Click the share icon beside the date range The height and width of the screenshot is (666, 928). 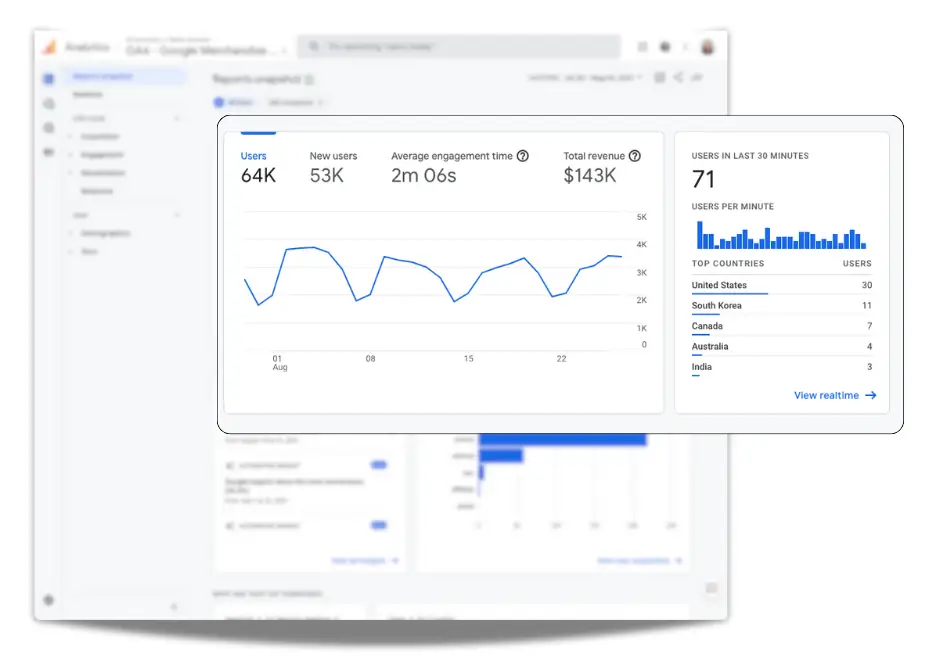click(677, 77)
